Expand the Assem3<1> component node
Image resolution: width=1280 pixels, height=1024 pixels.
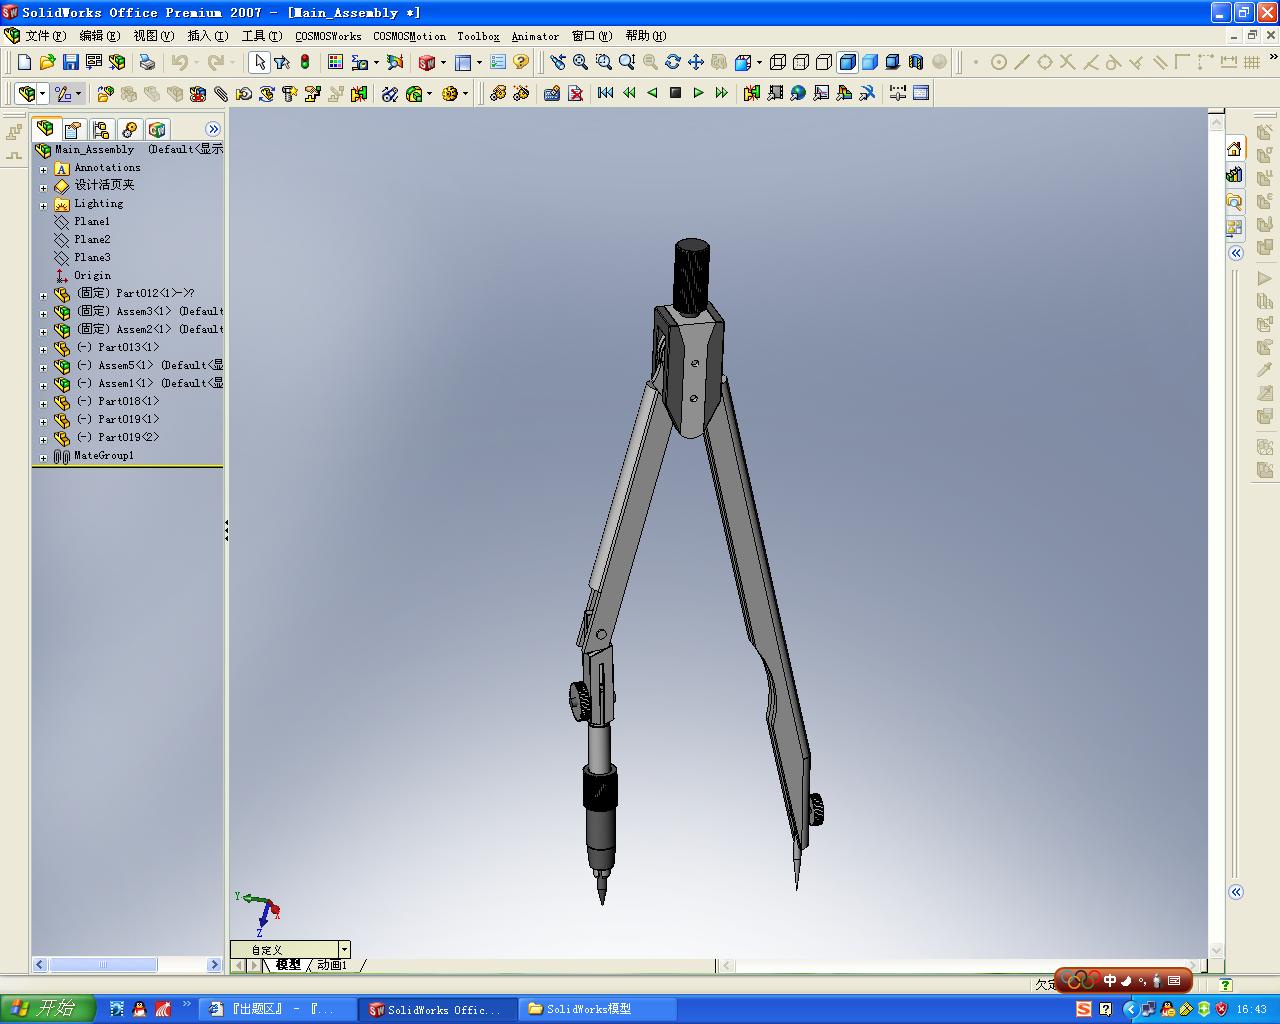[43, 313]
